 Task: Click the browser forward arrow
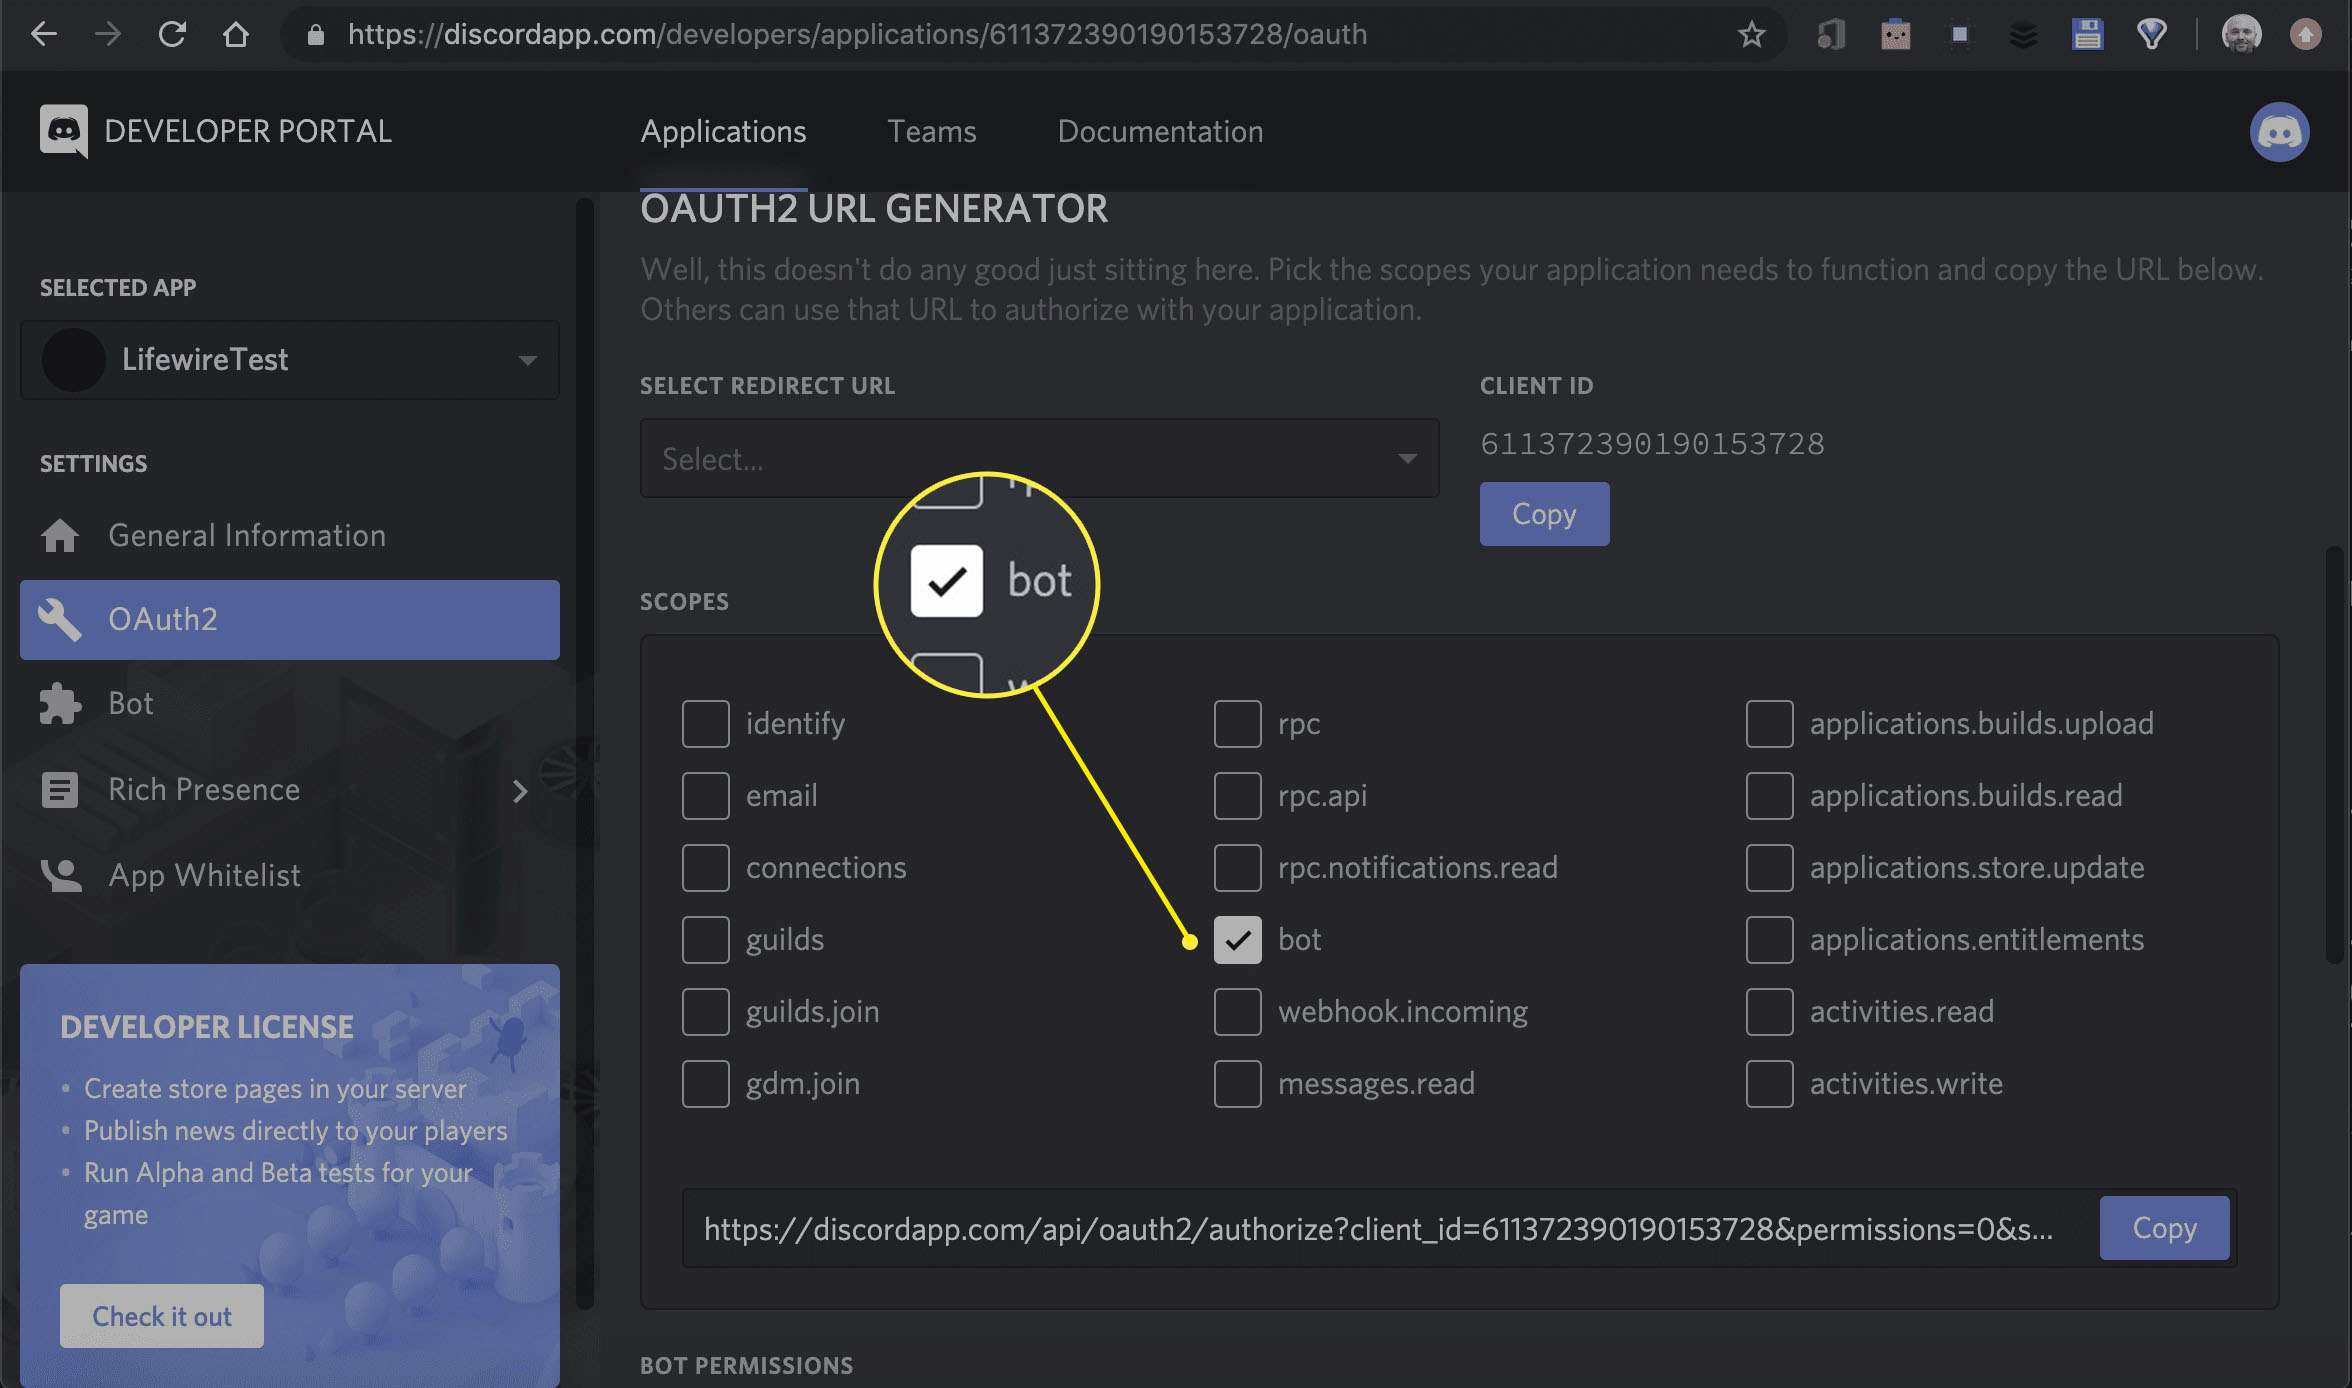click(107, 34)
